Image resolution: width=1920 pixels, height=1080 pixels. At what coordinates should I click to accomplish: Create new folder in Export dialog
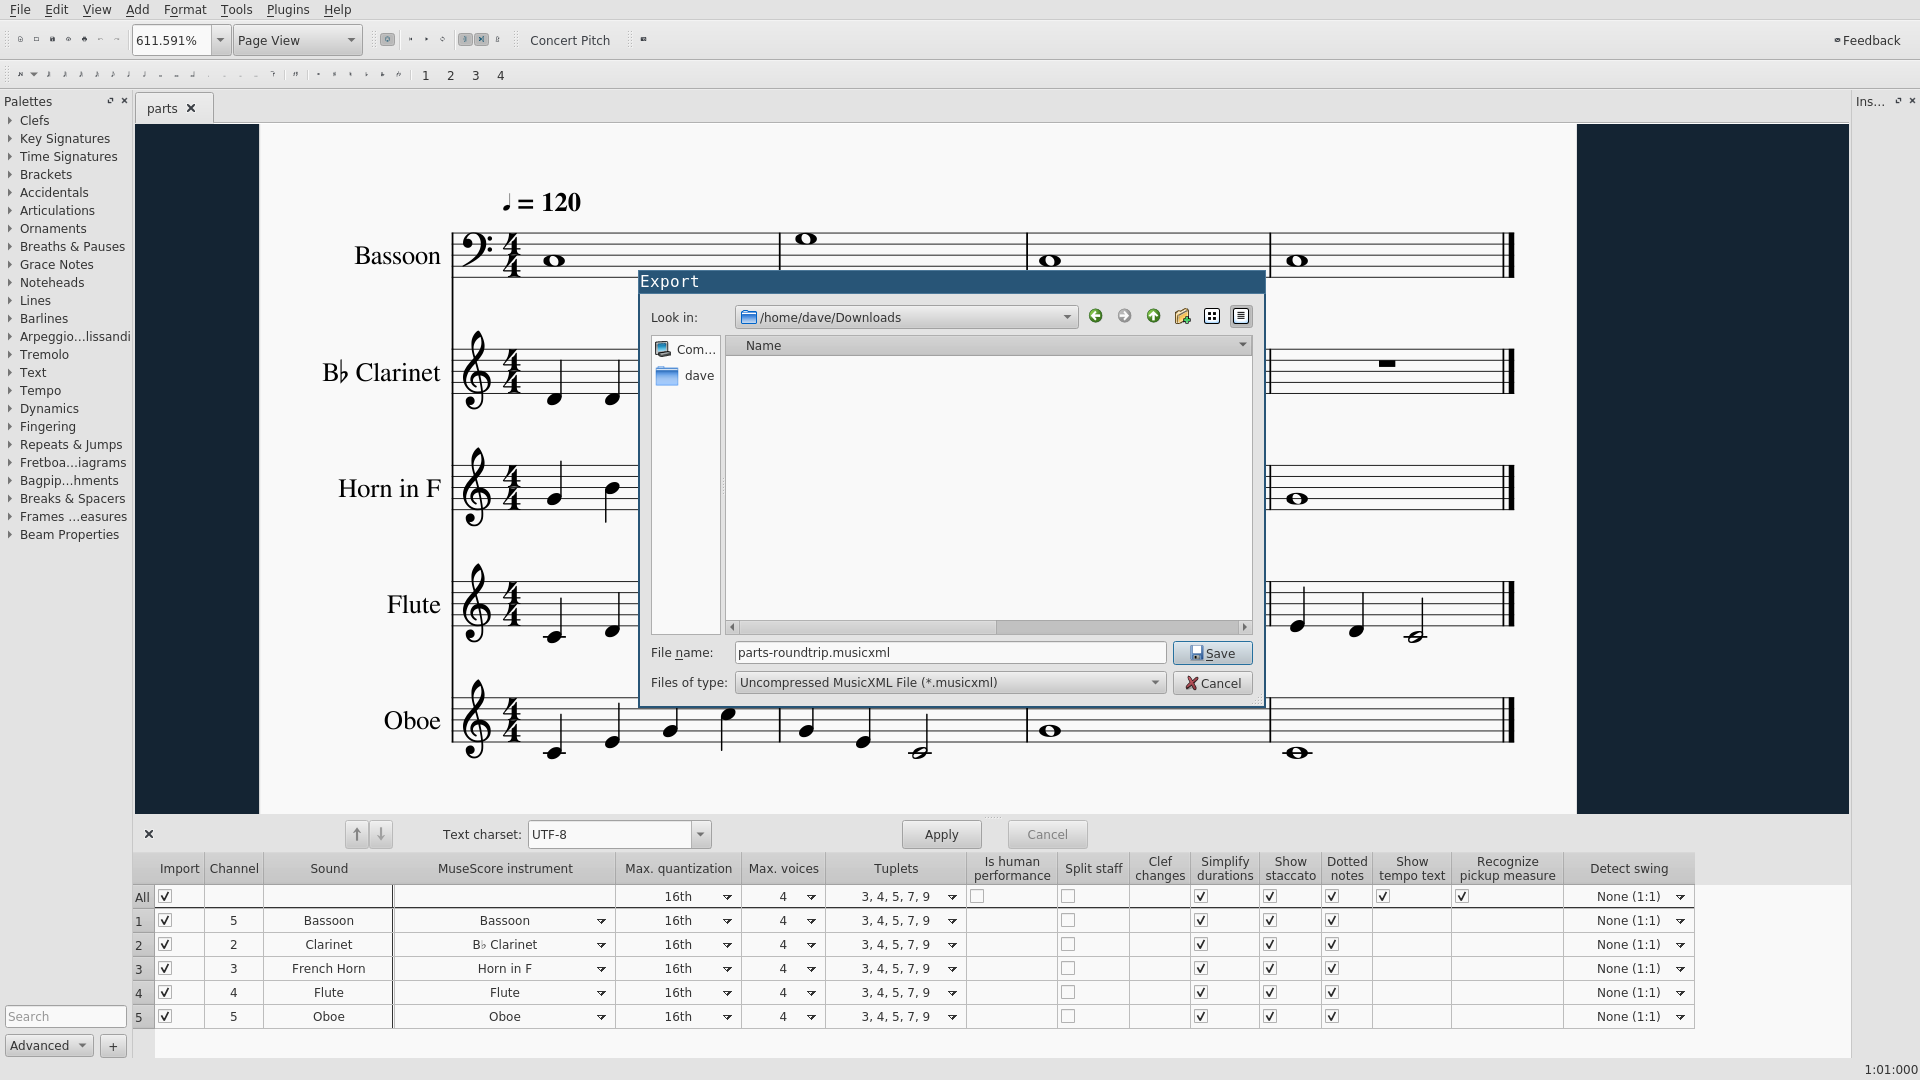coord(1182,316)
